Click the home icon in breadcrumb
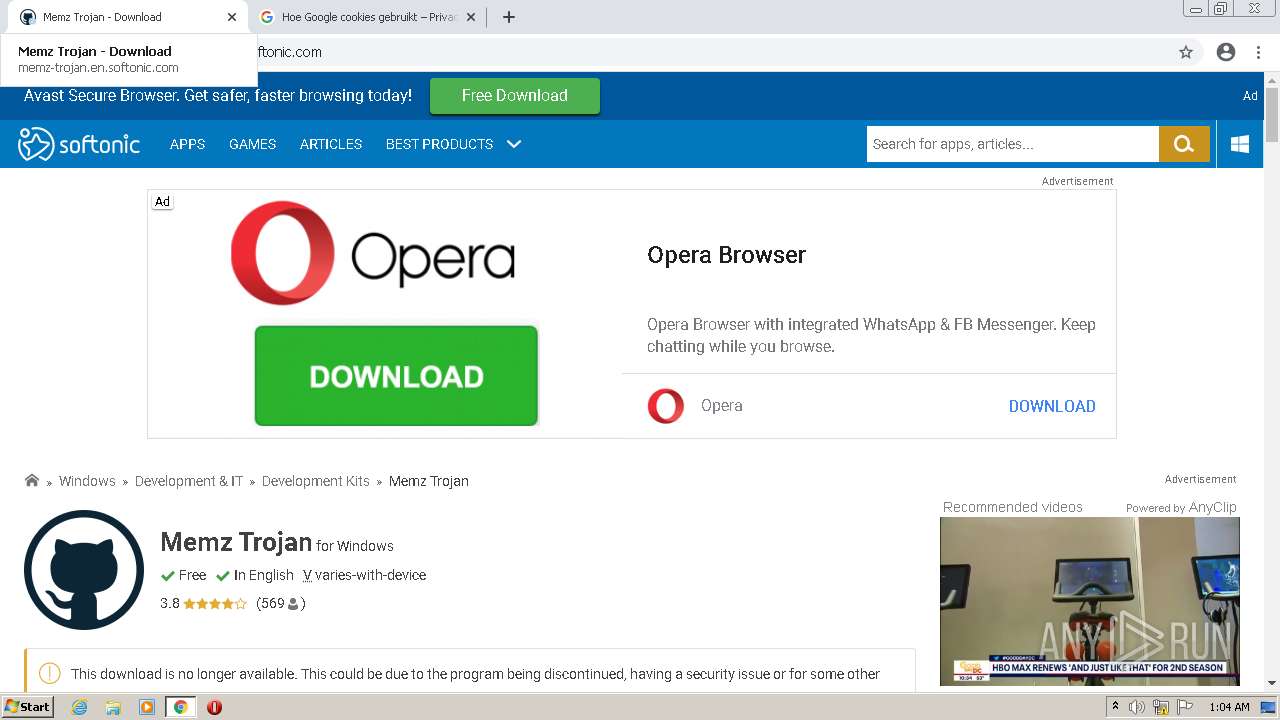Viewport: 1280px width, 720px height. [32, 480]
